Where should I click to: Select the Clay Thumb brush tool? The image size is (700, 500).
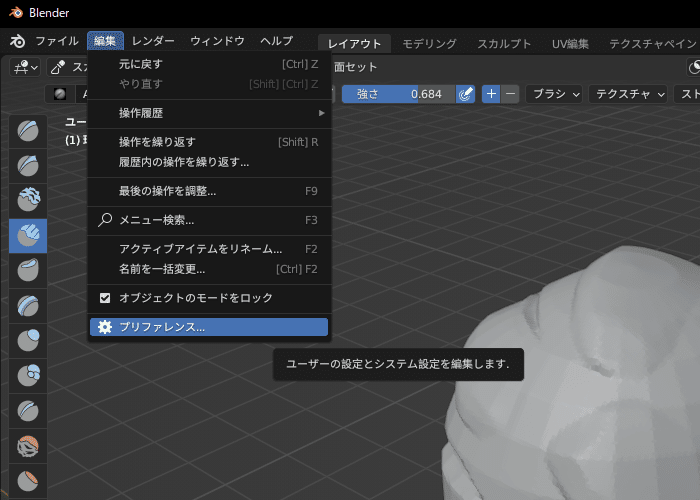[x=28, y=271]
